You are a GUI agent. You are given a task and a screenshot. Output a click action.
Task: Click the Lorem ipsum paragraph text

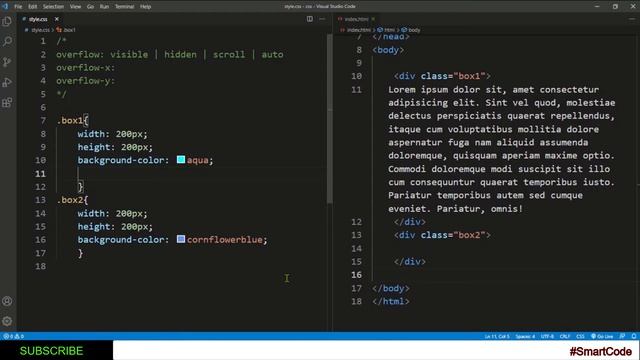point(502,149)
